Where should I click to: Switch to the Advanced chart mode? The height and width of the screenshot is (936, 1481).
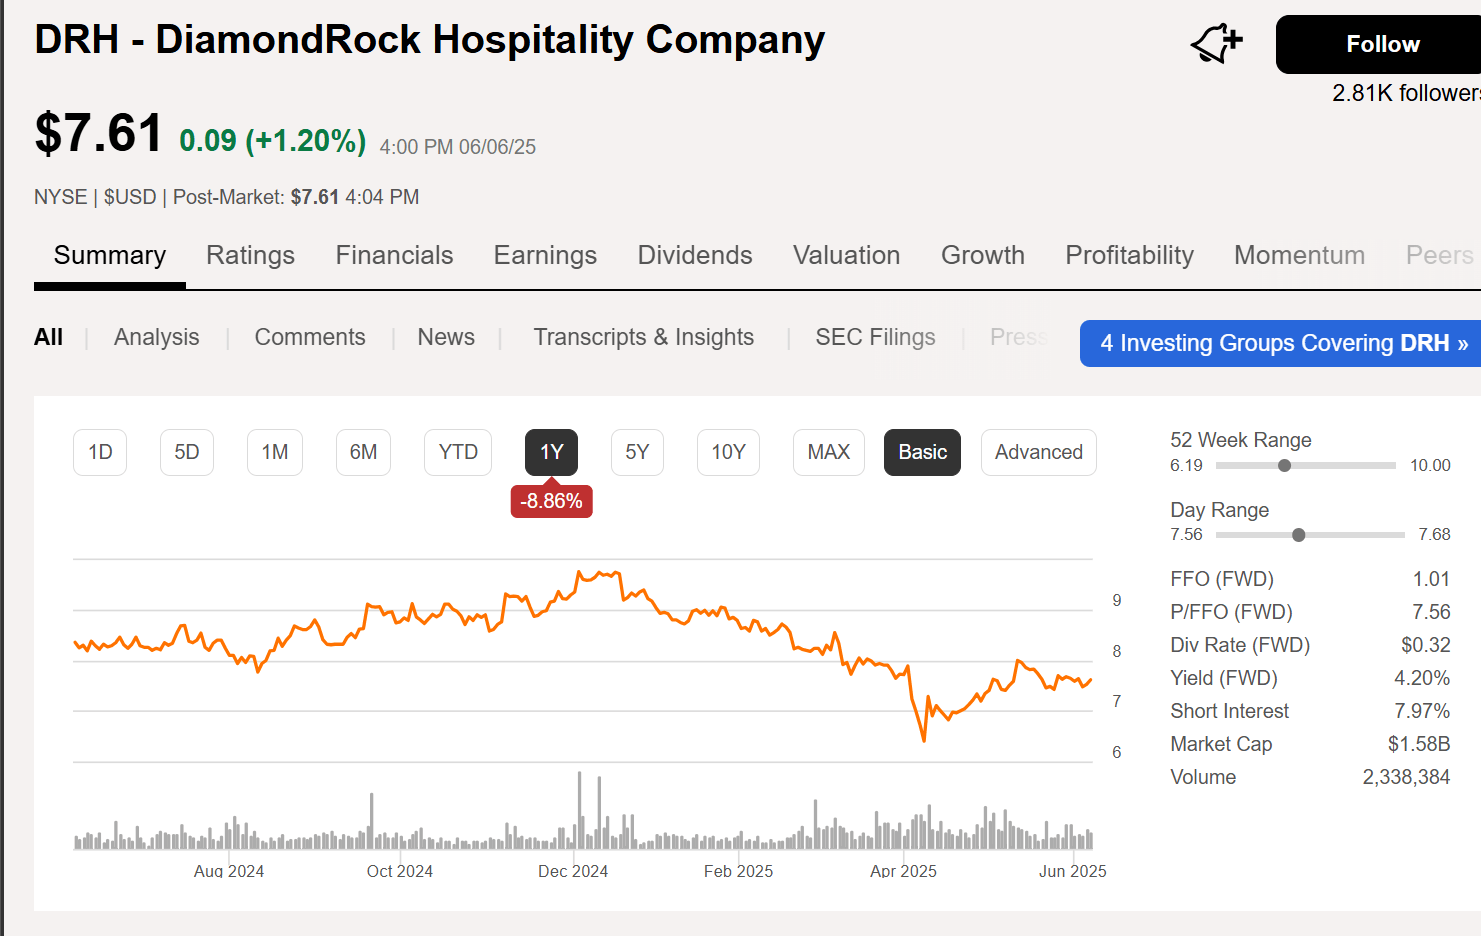[x=1038, y=452]
